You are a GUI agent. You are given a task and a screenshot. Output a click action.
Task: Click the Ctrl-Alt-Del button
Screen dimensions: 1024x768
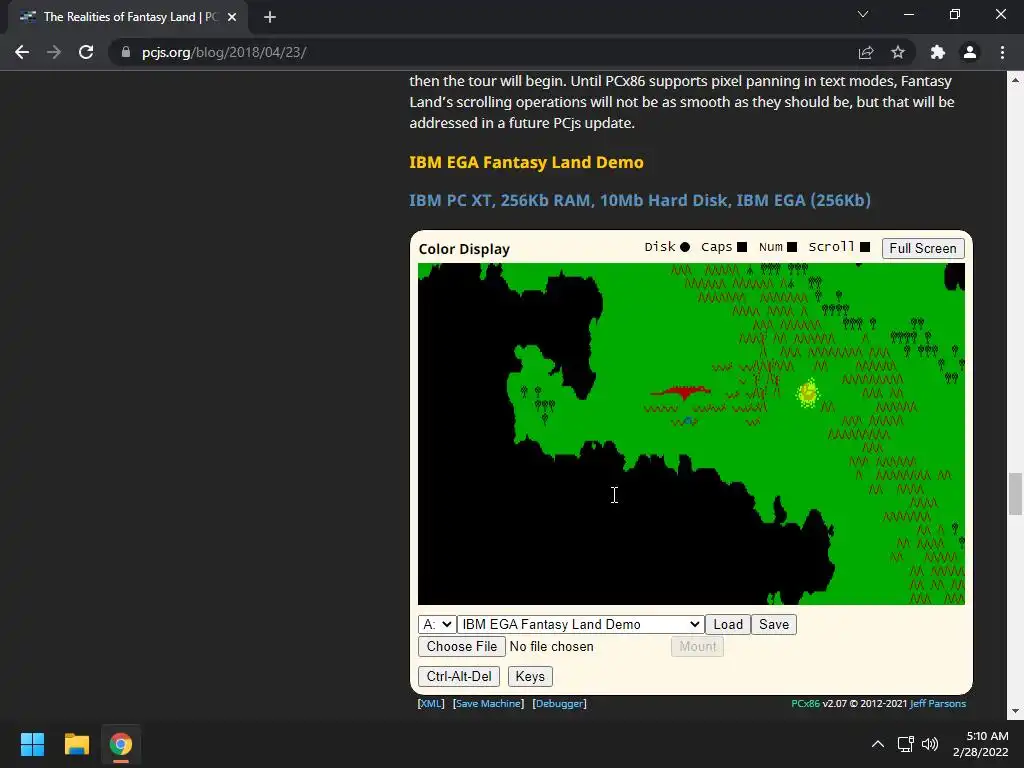tap(459, 677)
